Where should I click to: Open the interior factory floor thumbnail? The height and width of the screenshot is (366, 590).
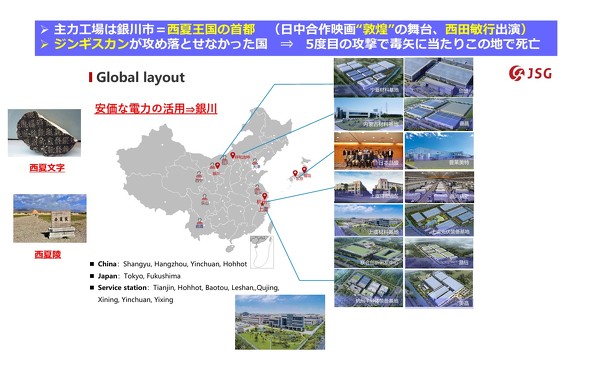point(439,187)
